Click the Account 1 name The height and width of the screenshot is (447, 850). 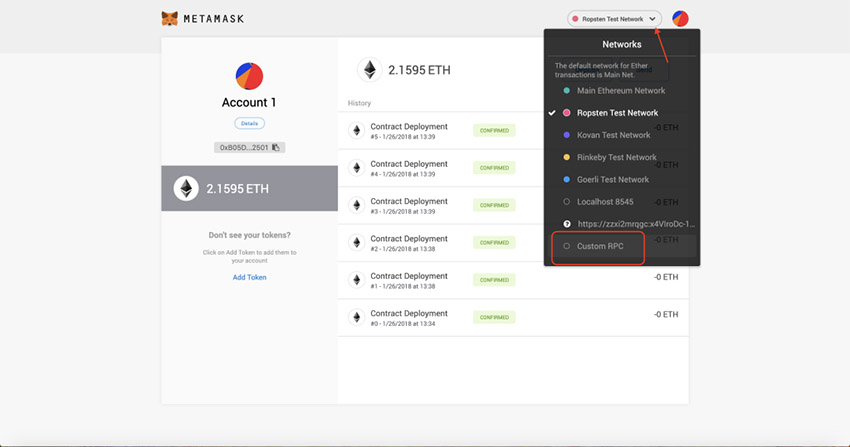249,102
